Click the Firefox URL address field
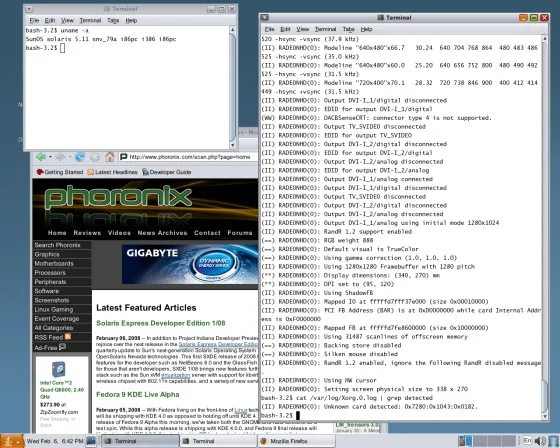The image size is (560, 448). (x=188, y=157)
